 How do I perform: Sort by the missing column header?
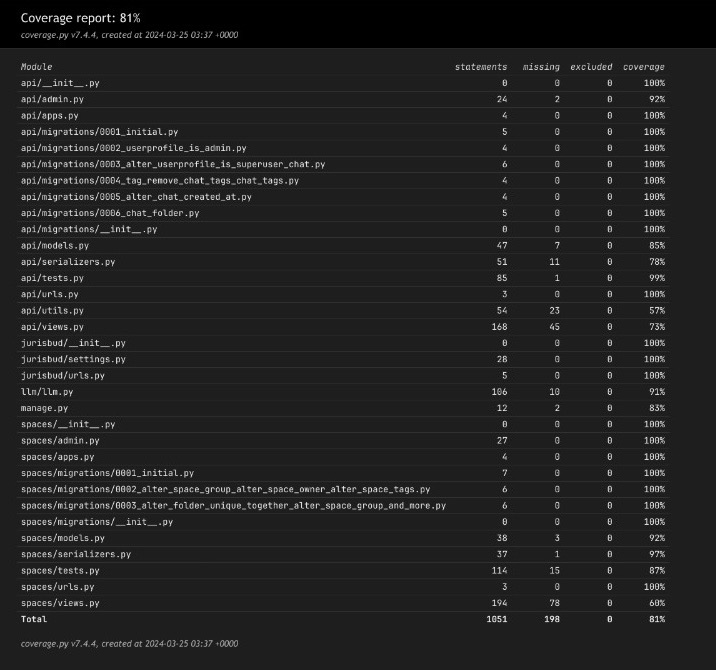point(542,67)
